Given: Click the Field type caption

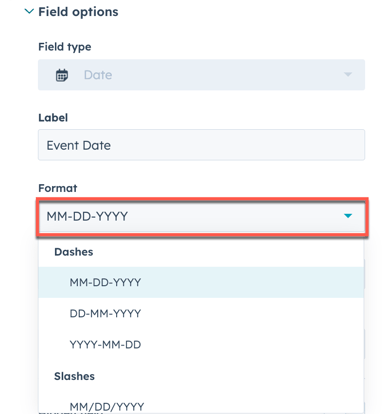Looking at the screenshot, I should click(x=65, y=47).
